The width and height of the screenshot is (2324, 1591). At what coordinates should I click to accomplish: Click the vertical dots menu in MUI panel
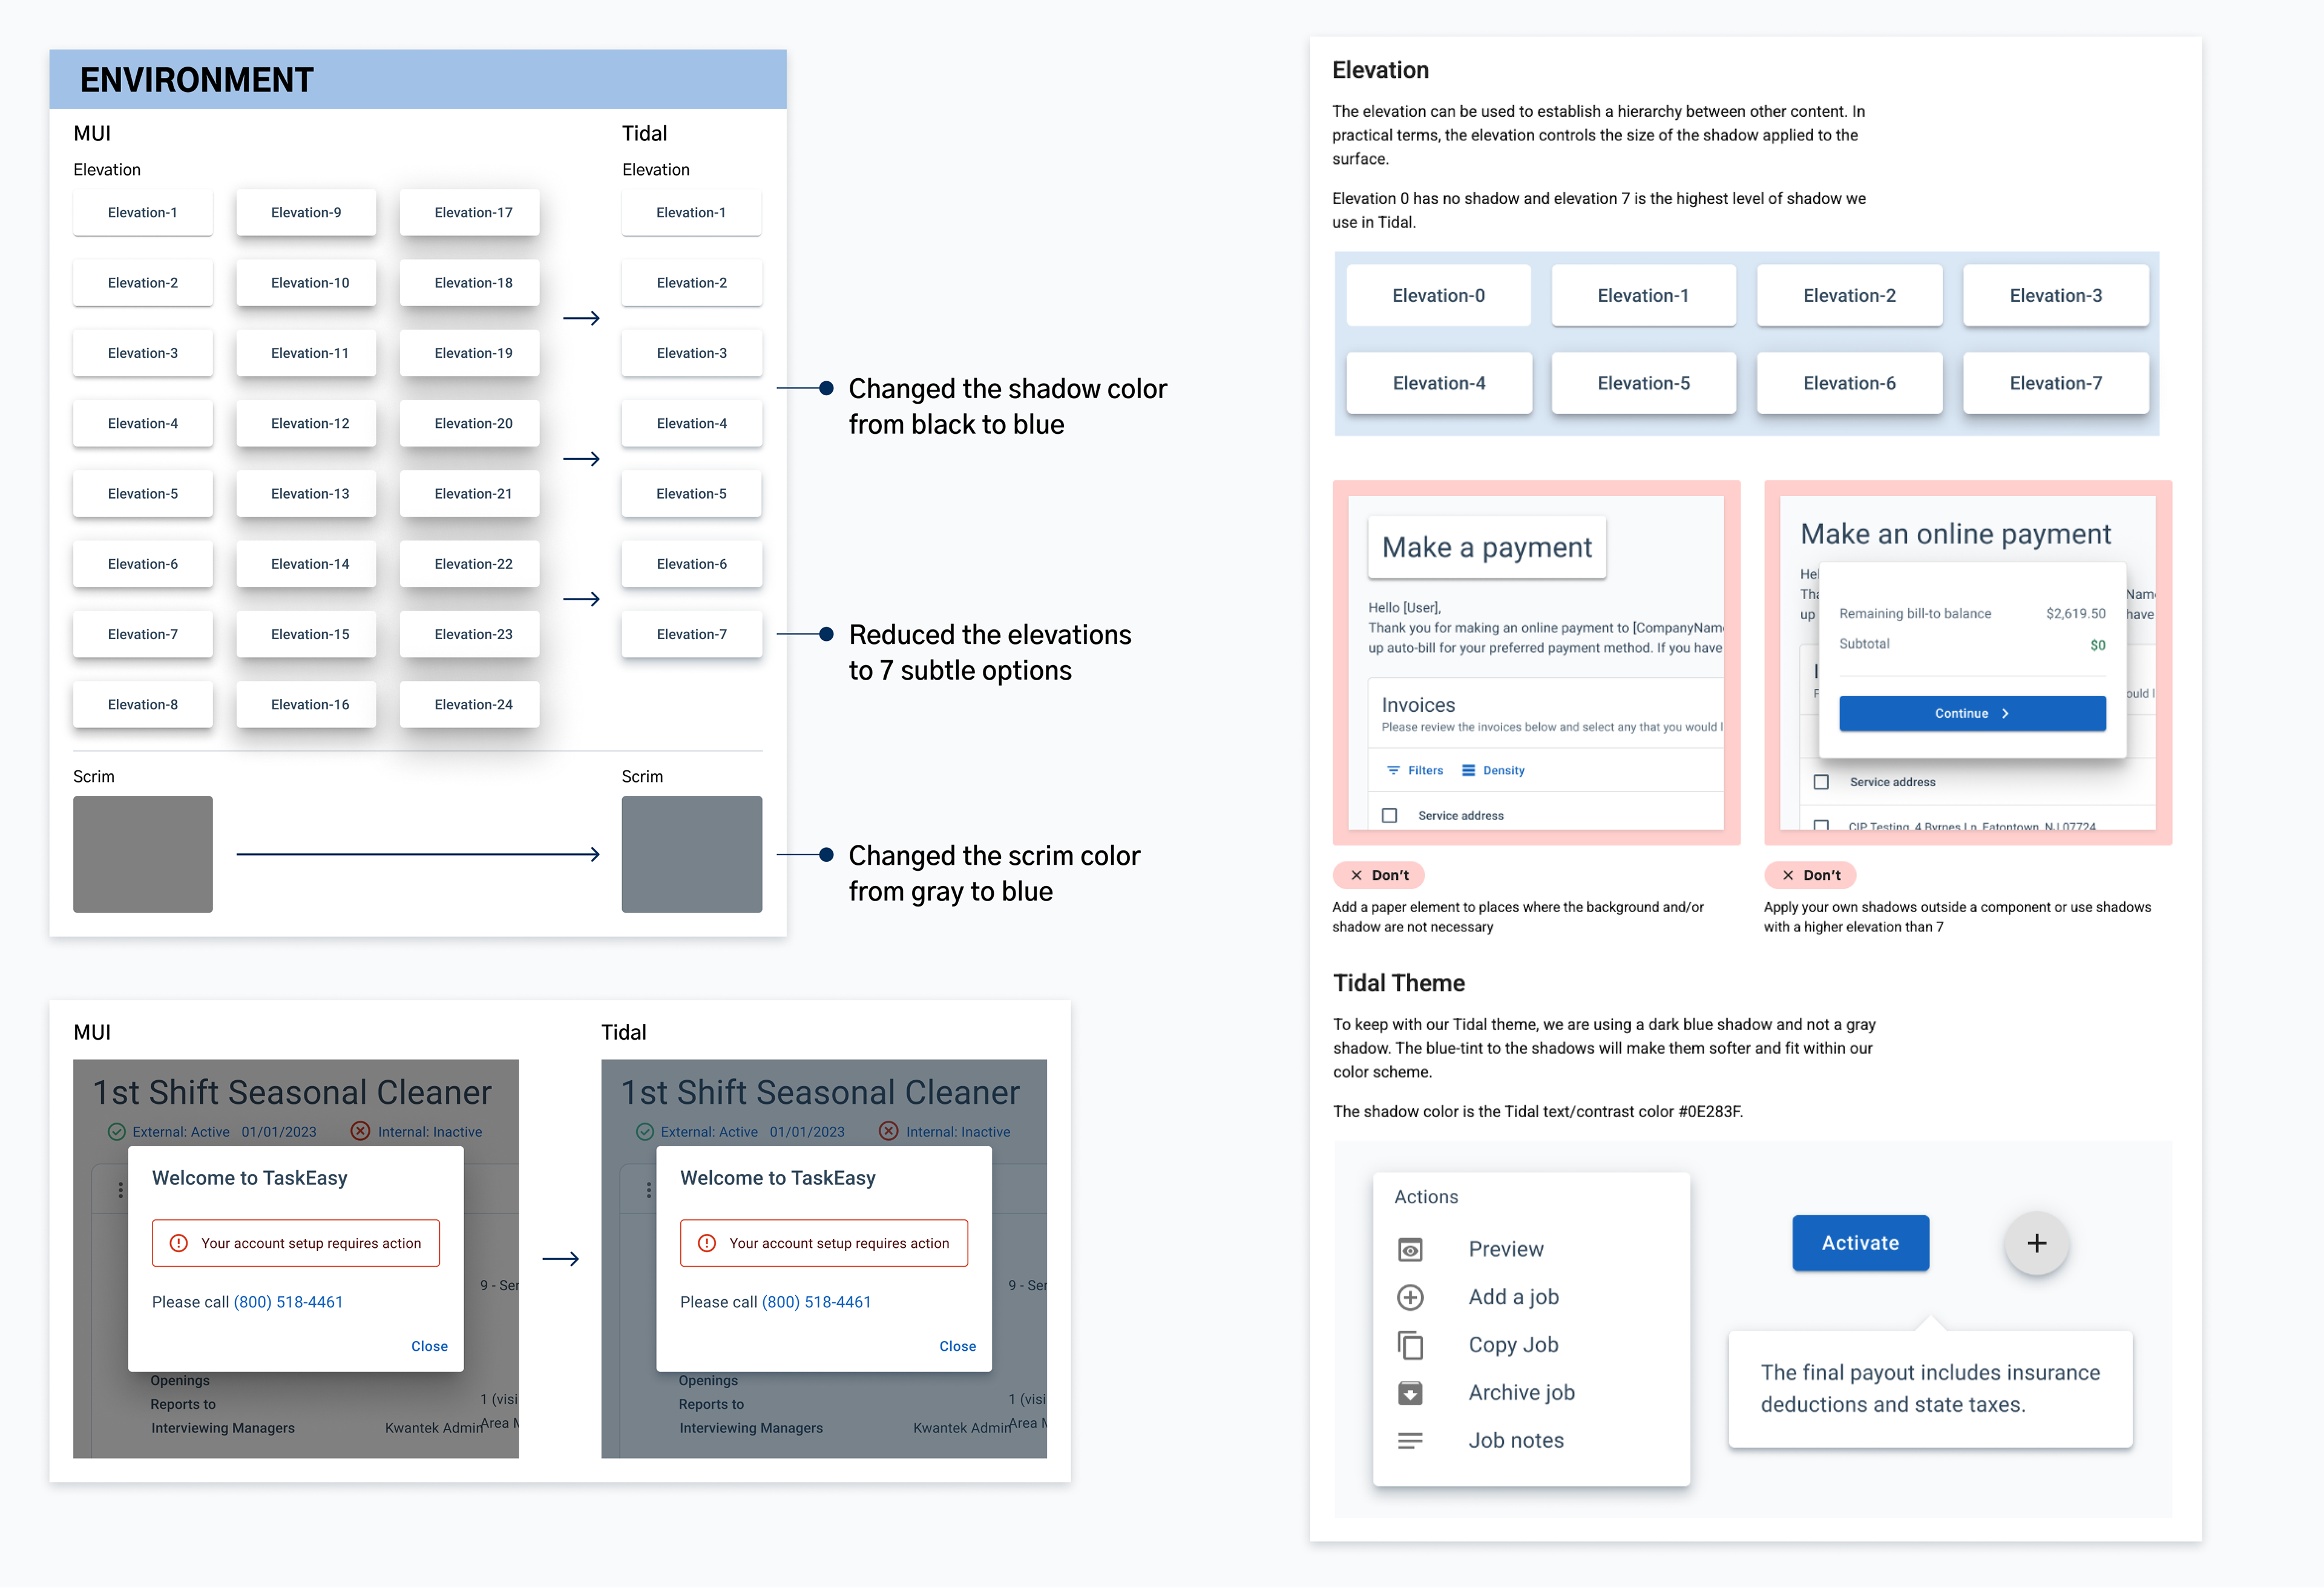(121, 1190)
